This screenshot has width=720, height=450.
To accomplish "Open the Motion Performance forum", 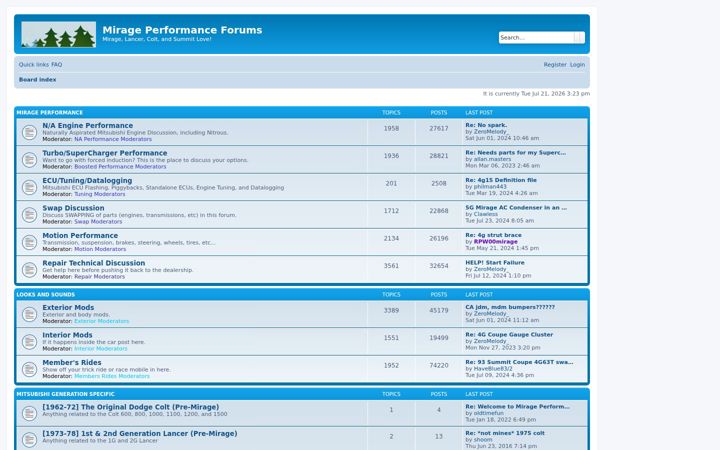I will (x=80, y=236).
